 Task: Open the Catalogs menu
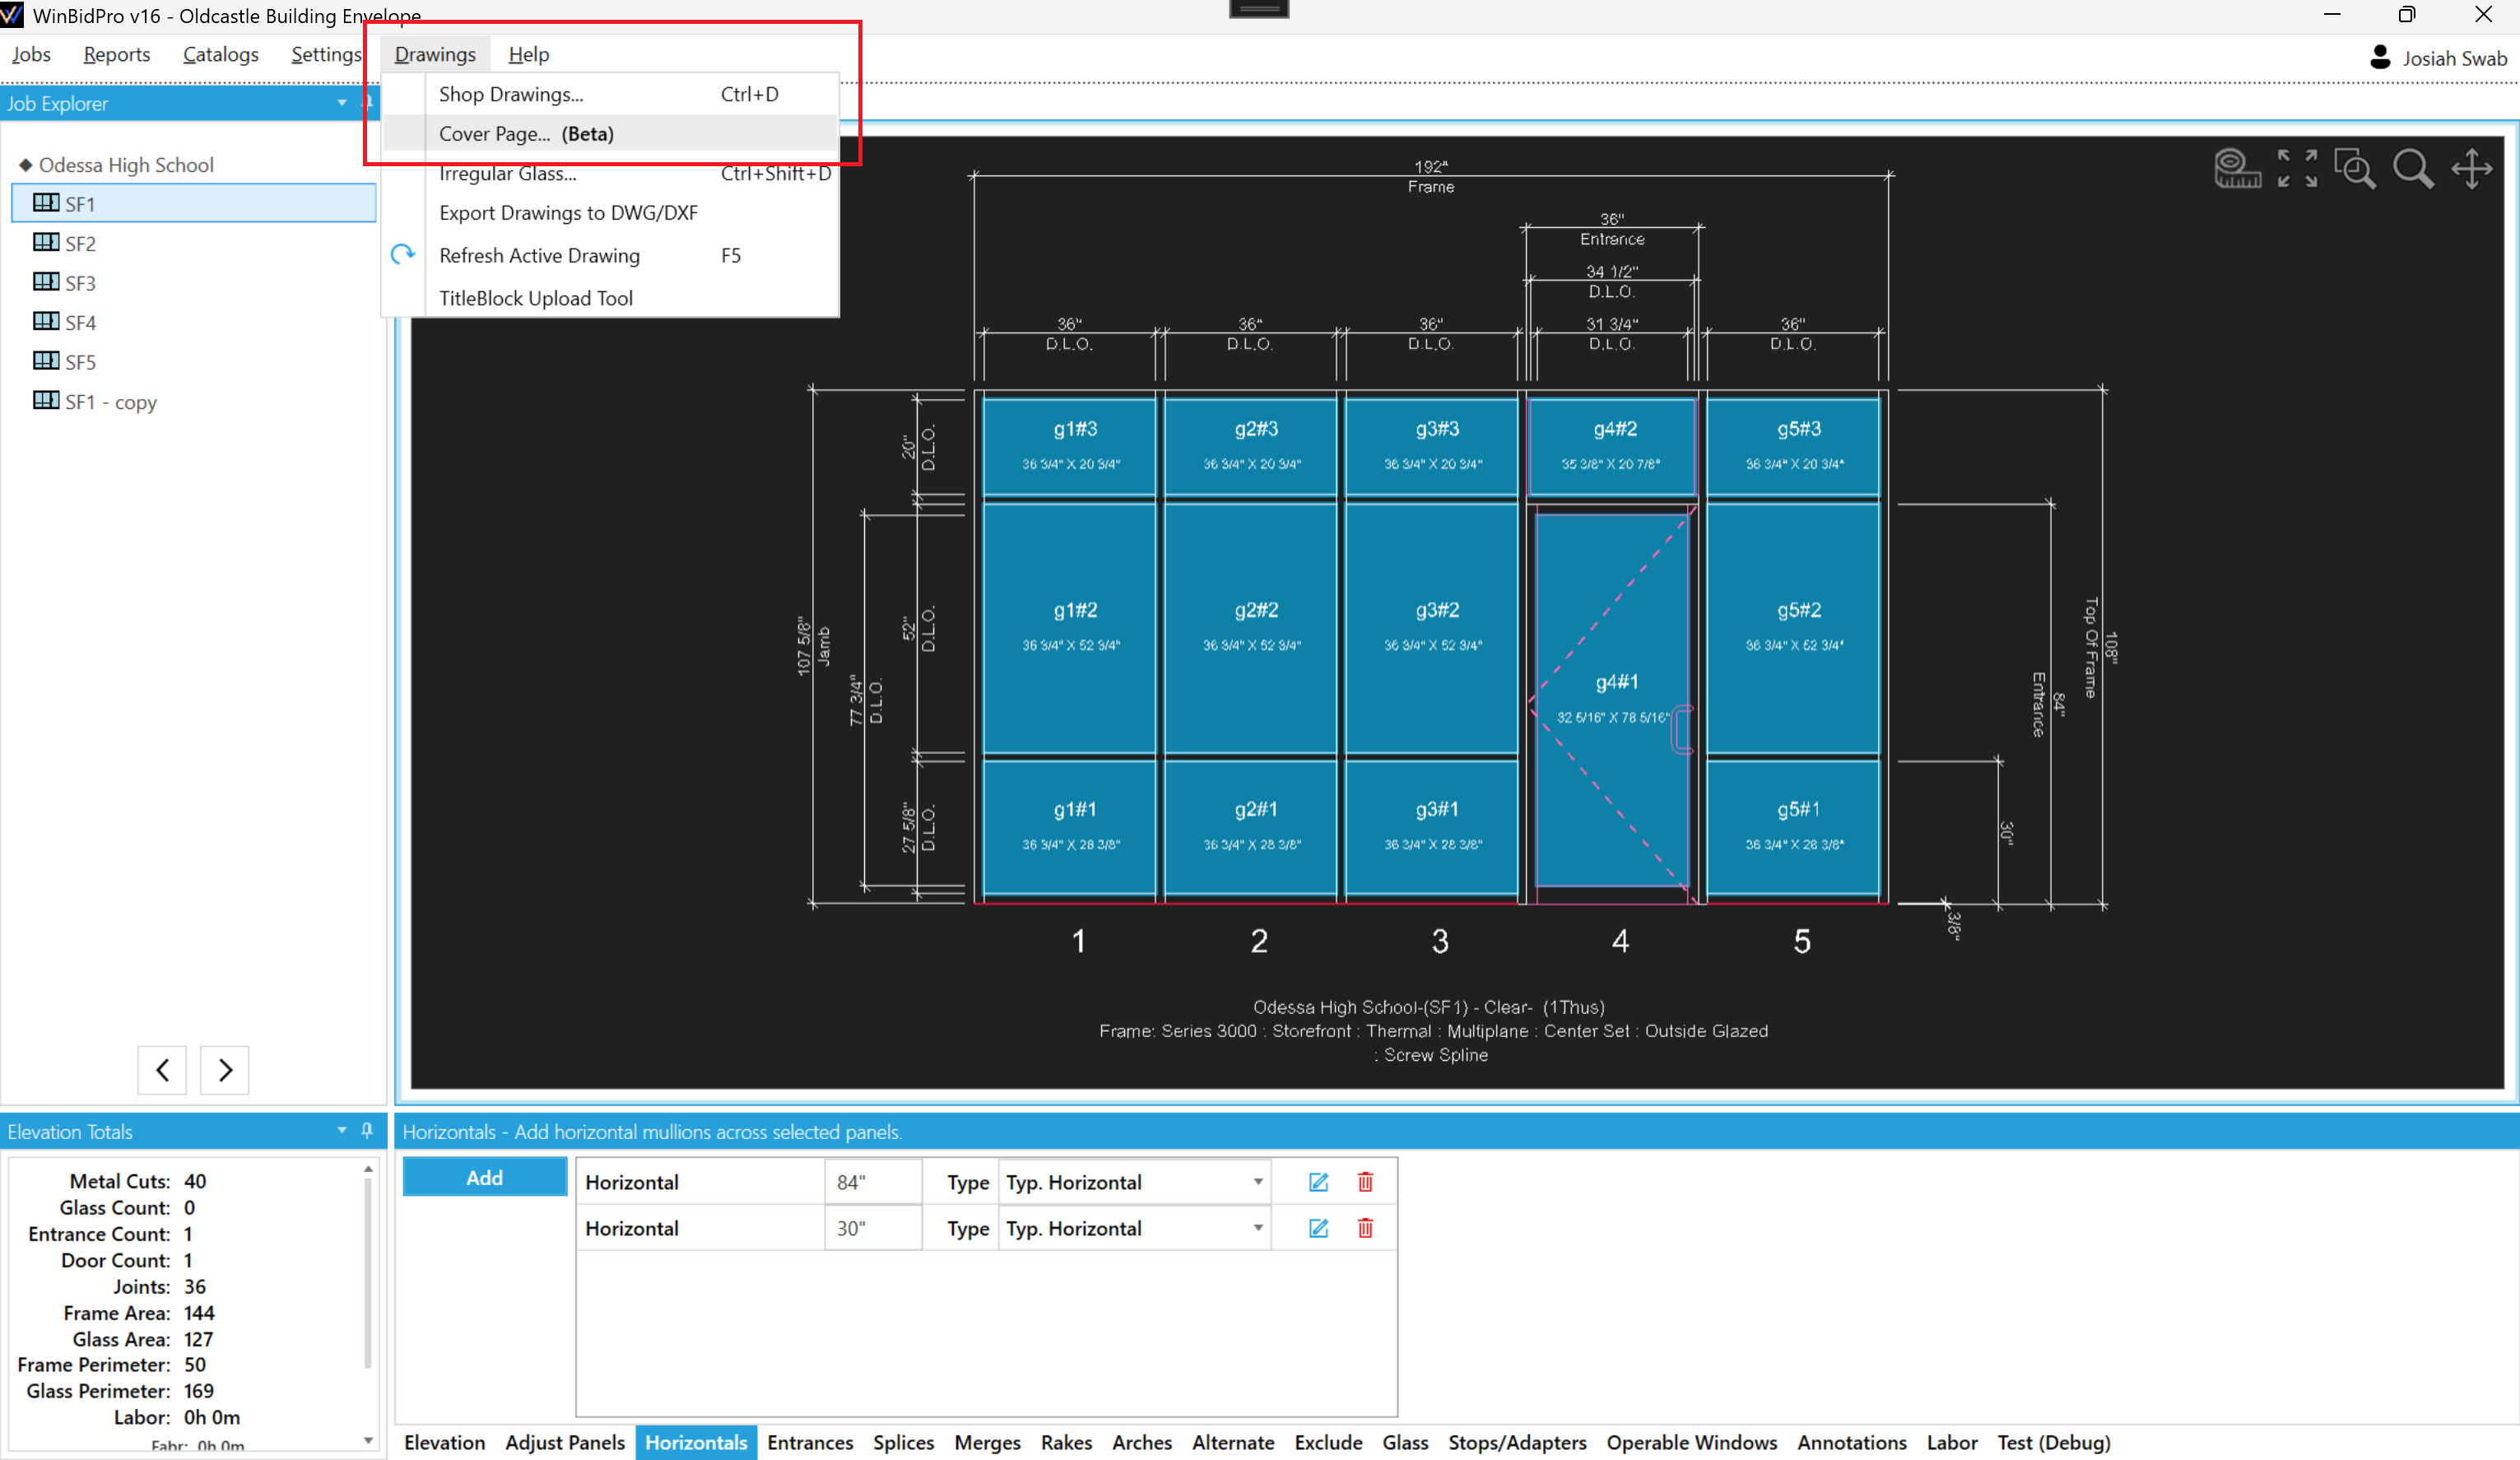tap(221, 54)
